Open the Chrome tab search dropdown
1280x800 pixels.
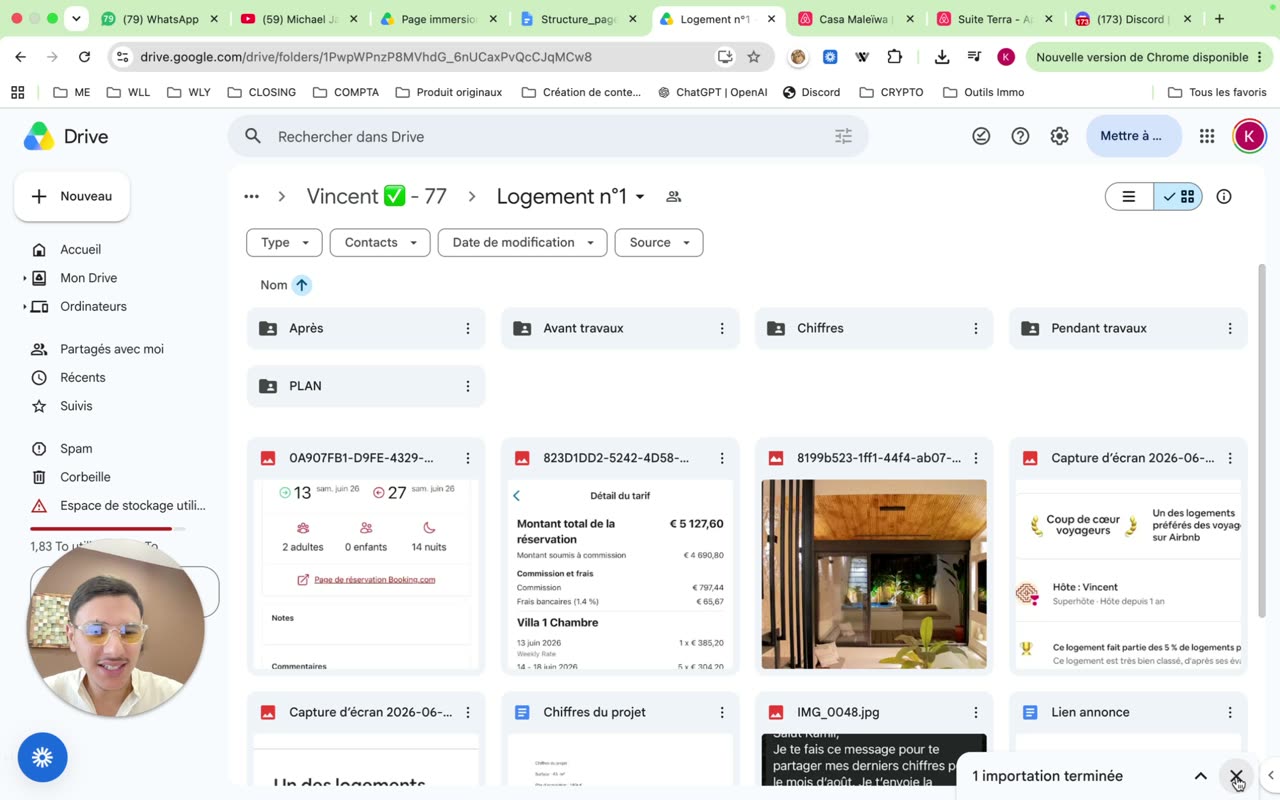click(x=76, y=19)
